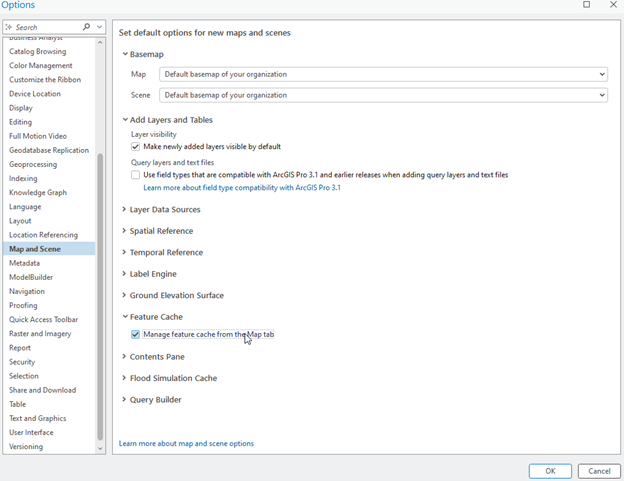Collapse the Basemap section

pyautogui.click(x=125, y=54)
